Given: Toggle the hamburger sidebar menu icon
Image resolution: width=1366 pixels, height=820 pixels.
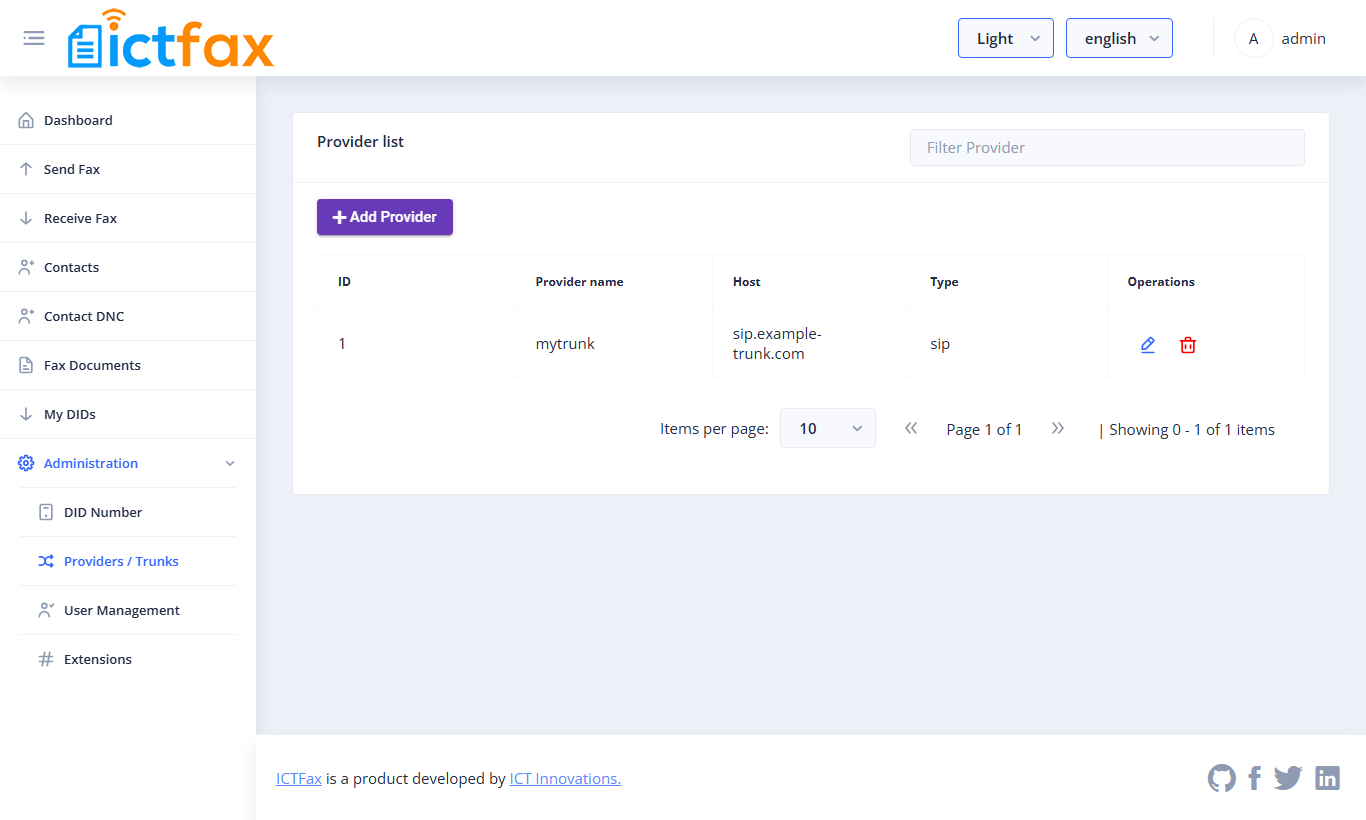Looking at the screenshot, I should coord(34,38).
